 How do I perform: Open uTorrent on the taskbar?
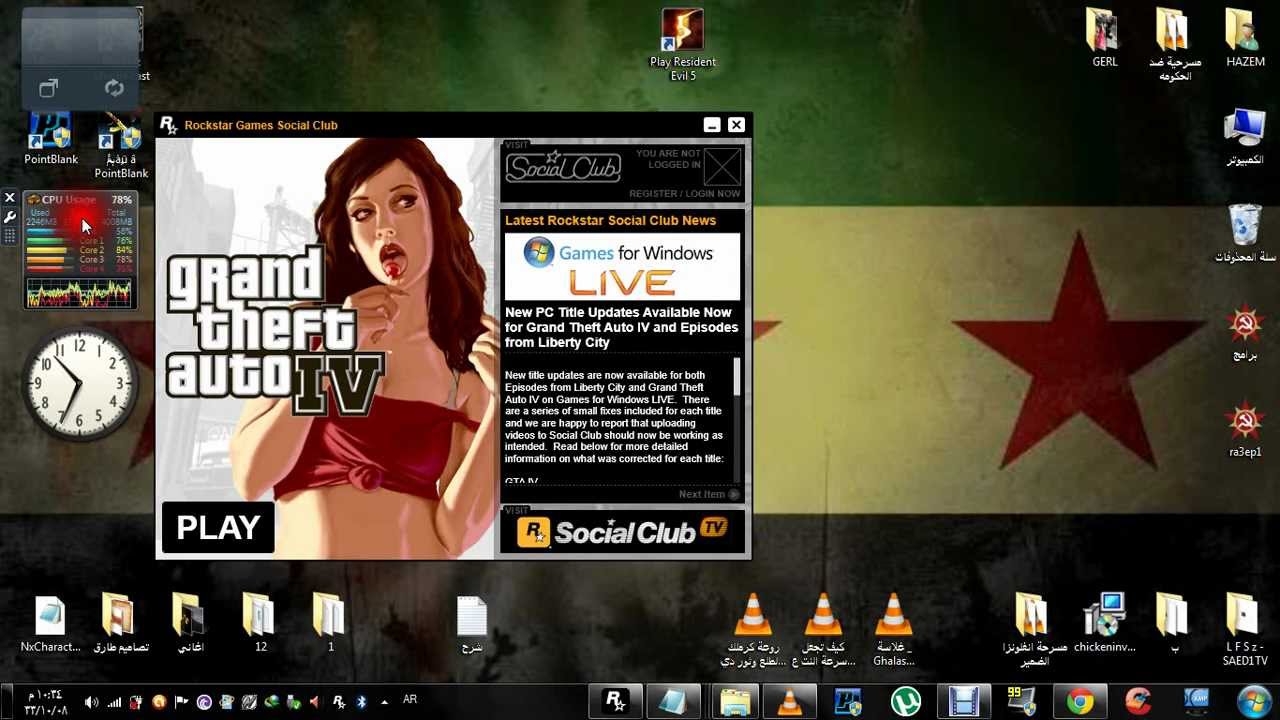click(x=906, y=702)
